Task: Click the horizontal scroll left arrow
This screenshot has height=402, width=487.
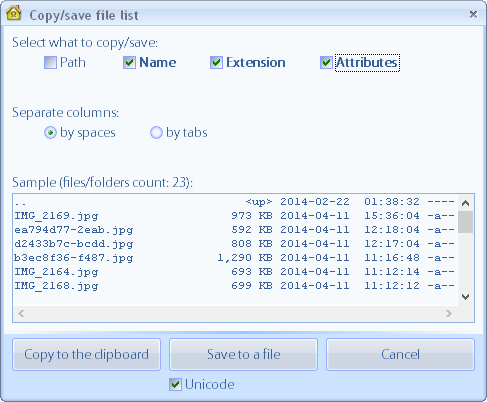Action: pyautogui.click(x=21, y=313)
